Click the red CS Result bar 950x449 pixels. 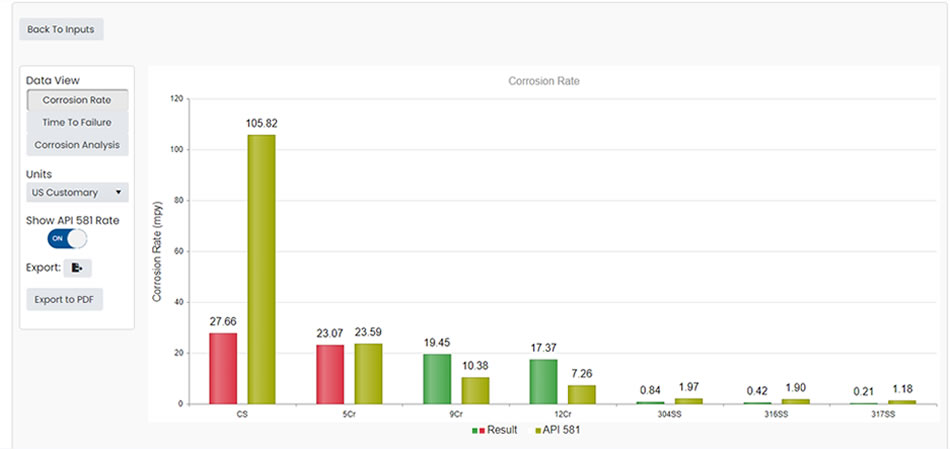[x=223, y=368]
